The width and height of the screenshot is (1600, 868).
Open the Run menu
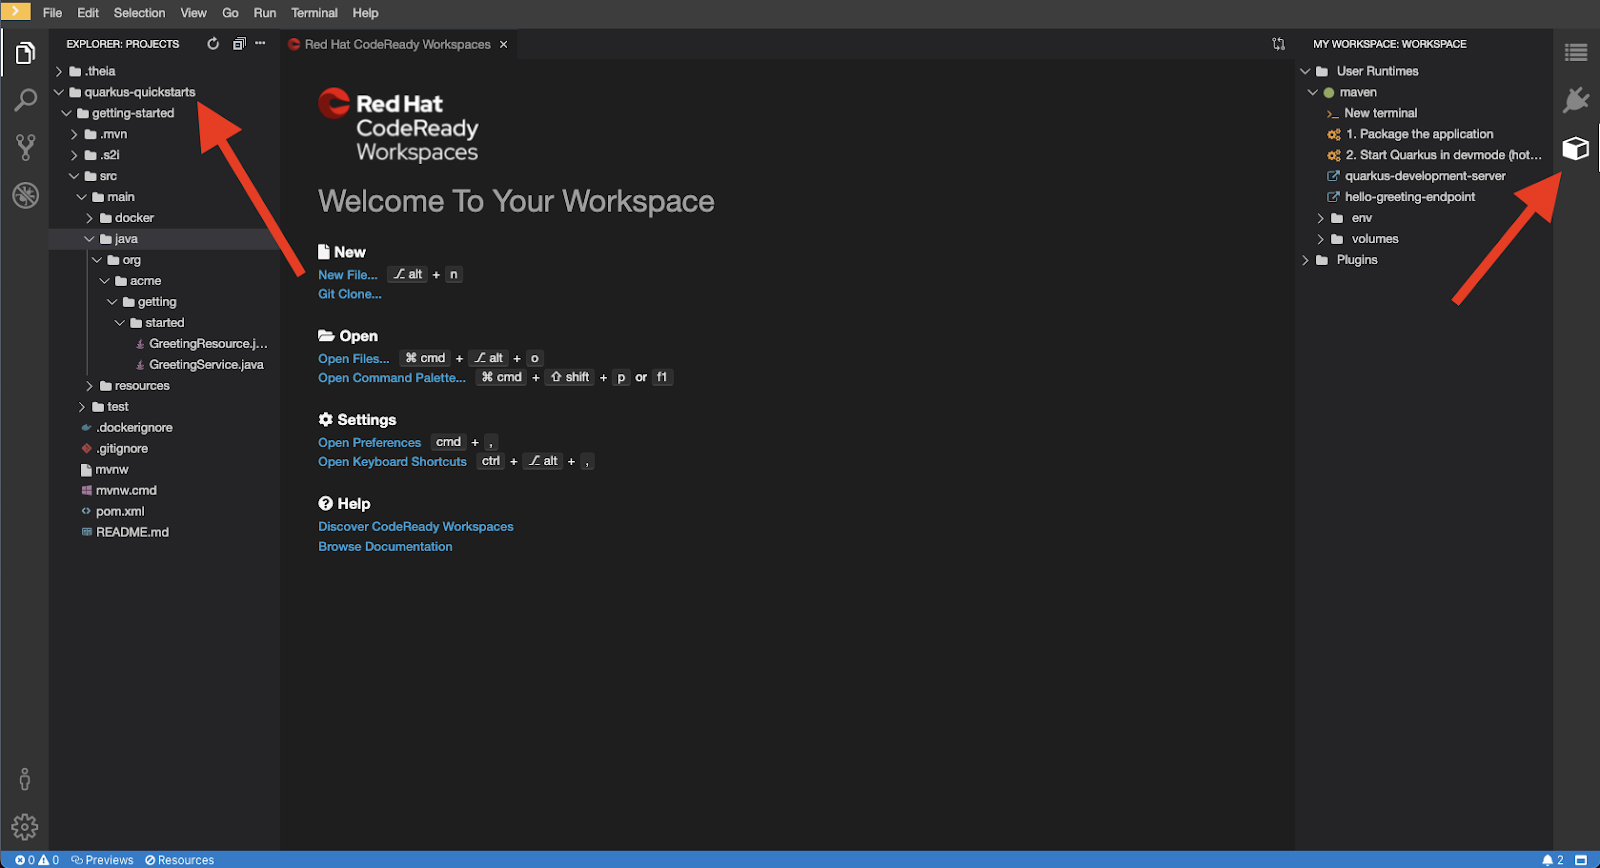click(265, 13)
